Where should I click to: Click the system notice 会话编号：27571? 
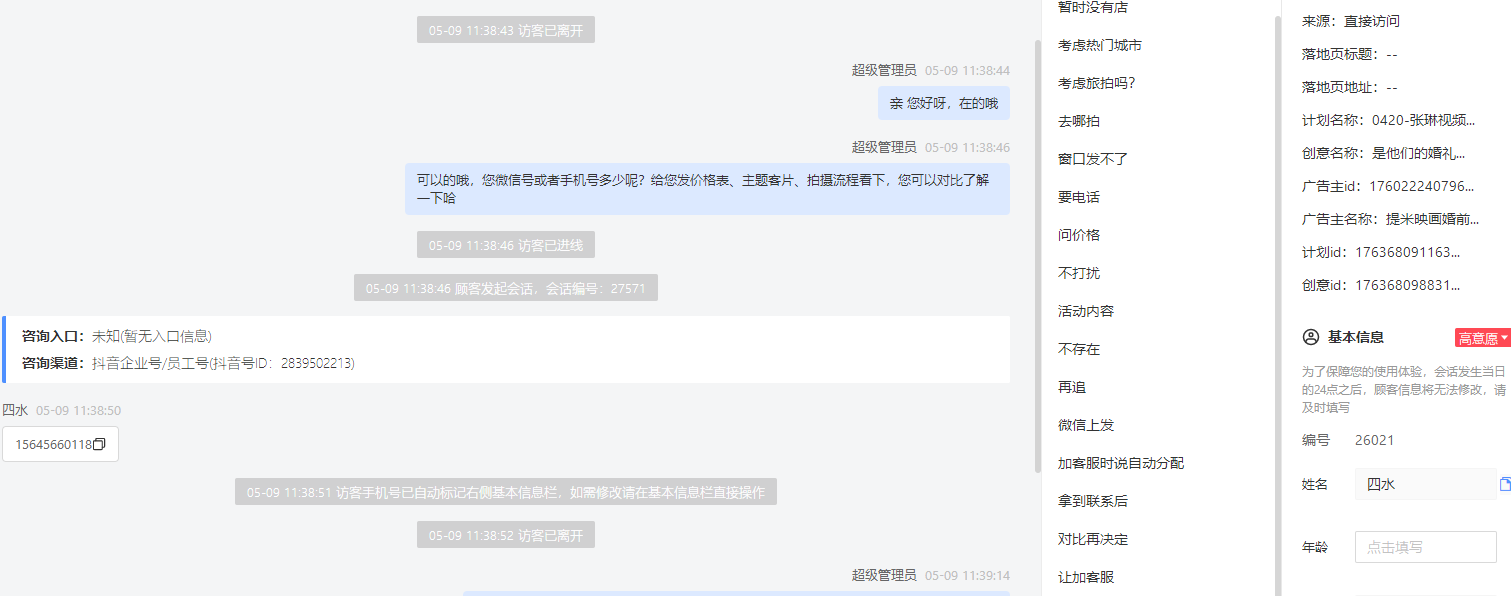(506, 288)
